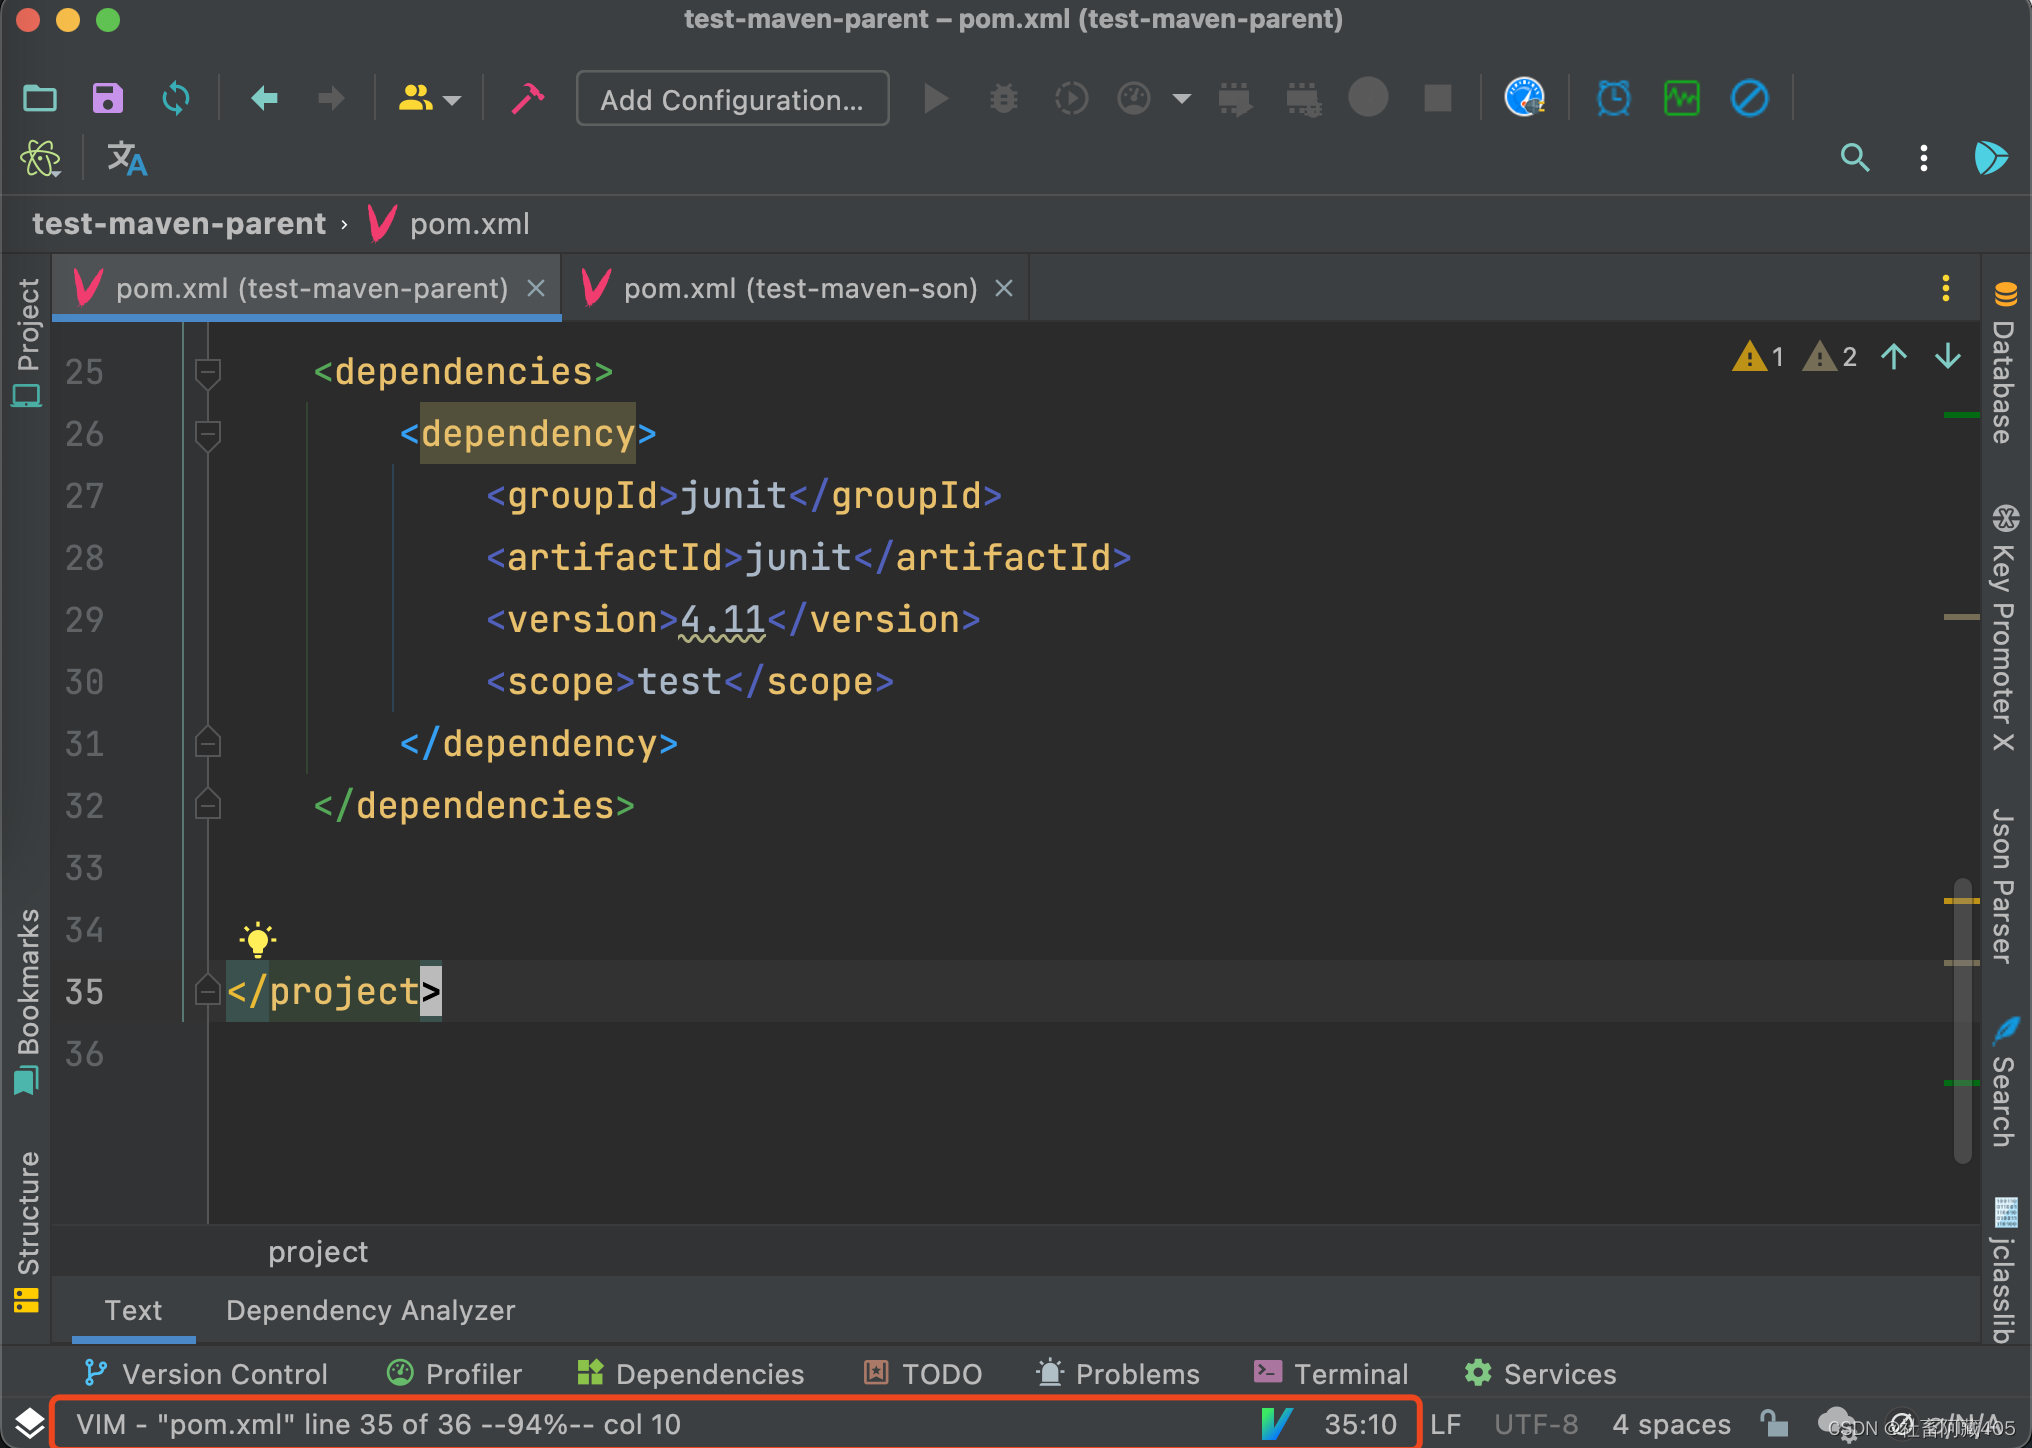Reload all from disk with the sync icon
Viewport: 2032px width, 1448px height.
[x=176, y=98]
